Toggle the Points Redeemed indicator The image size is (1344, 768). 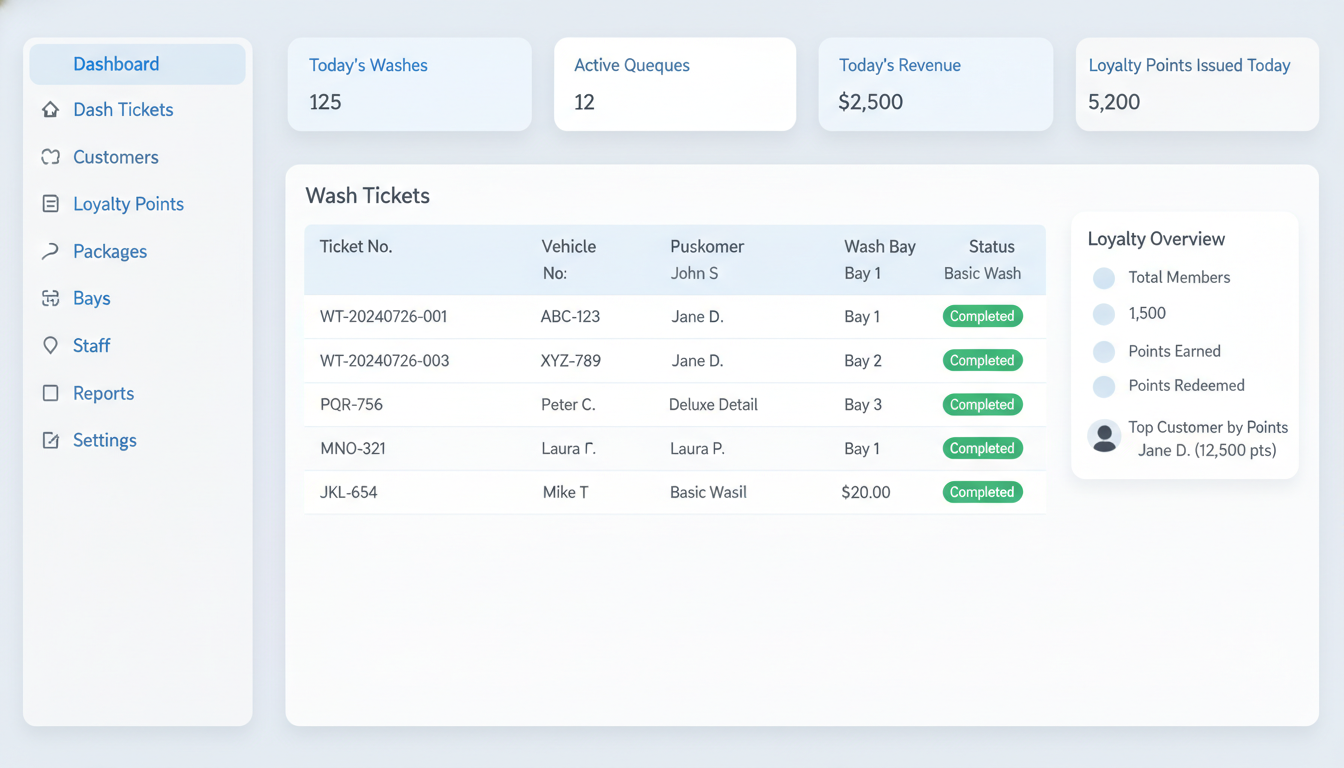pyautogui.click(x=1104, y=386)
